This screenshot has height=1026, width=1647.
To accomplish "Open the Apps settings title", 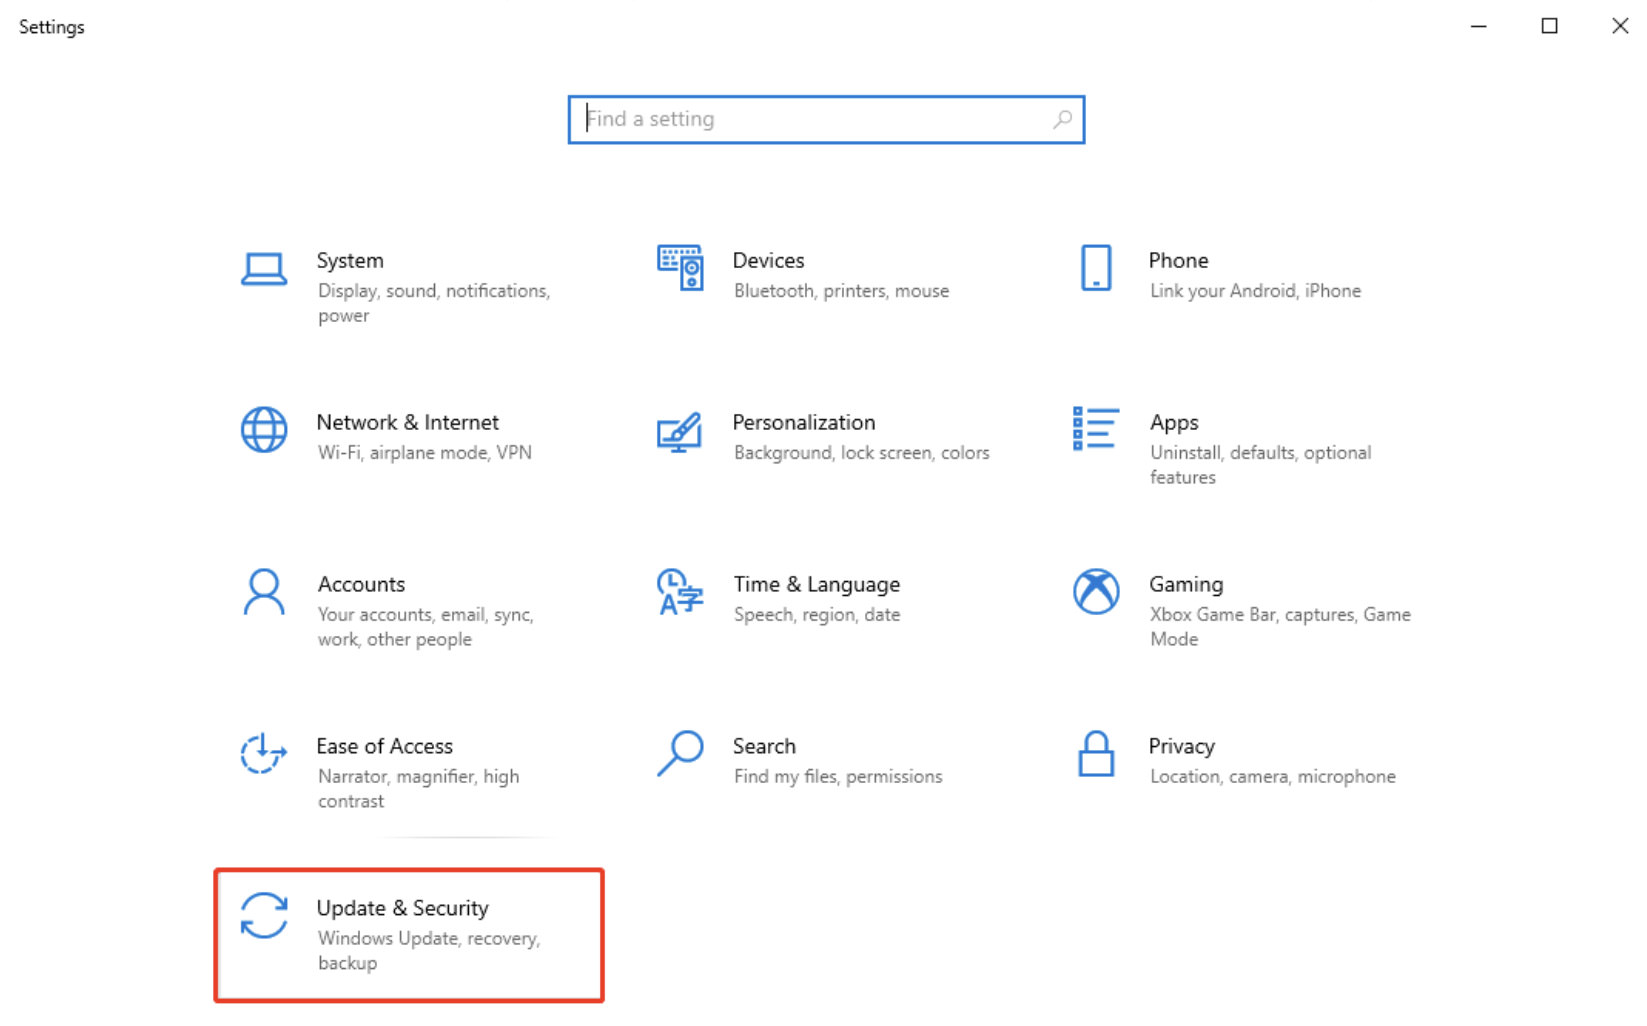I will [1174, 423].
